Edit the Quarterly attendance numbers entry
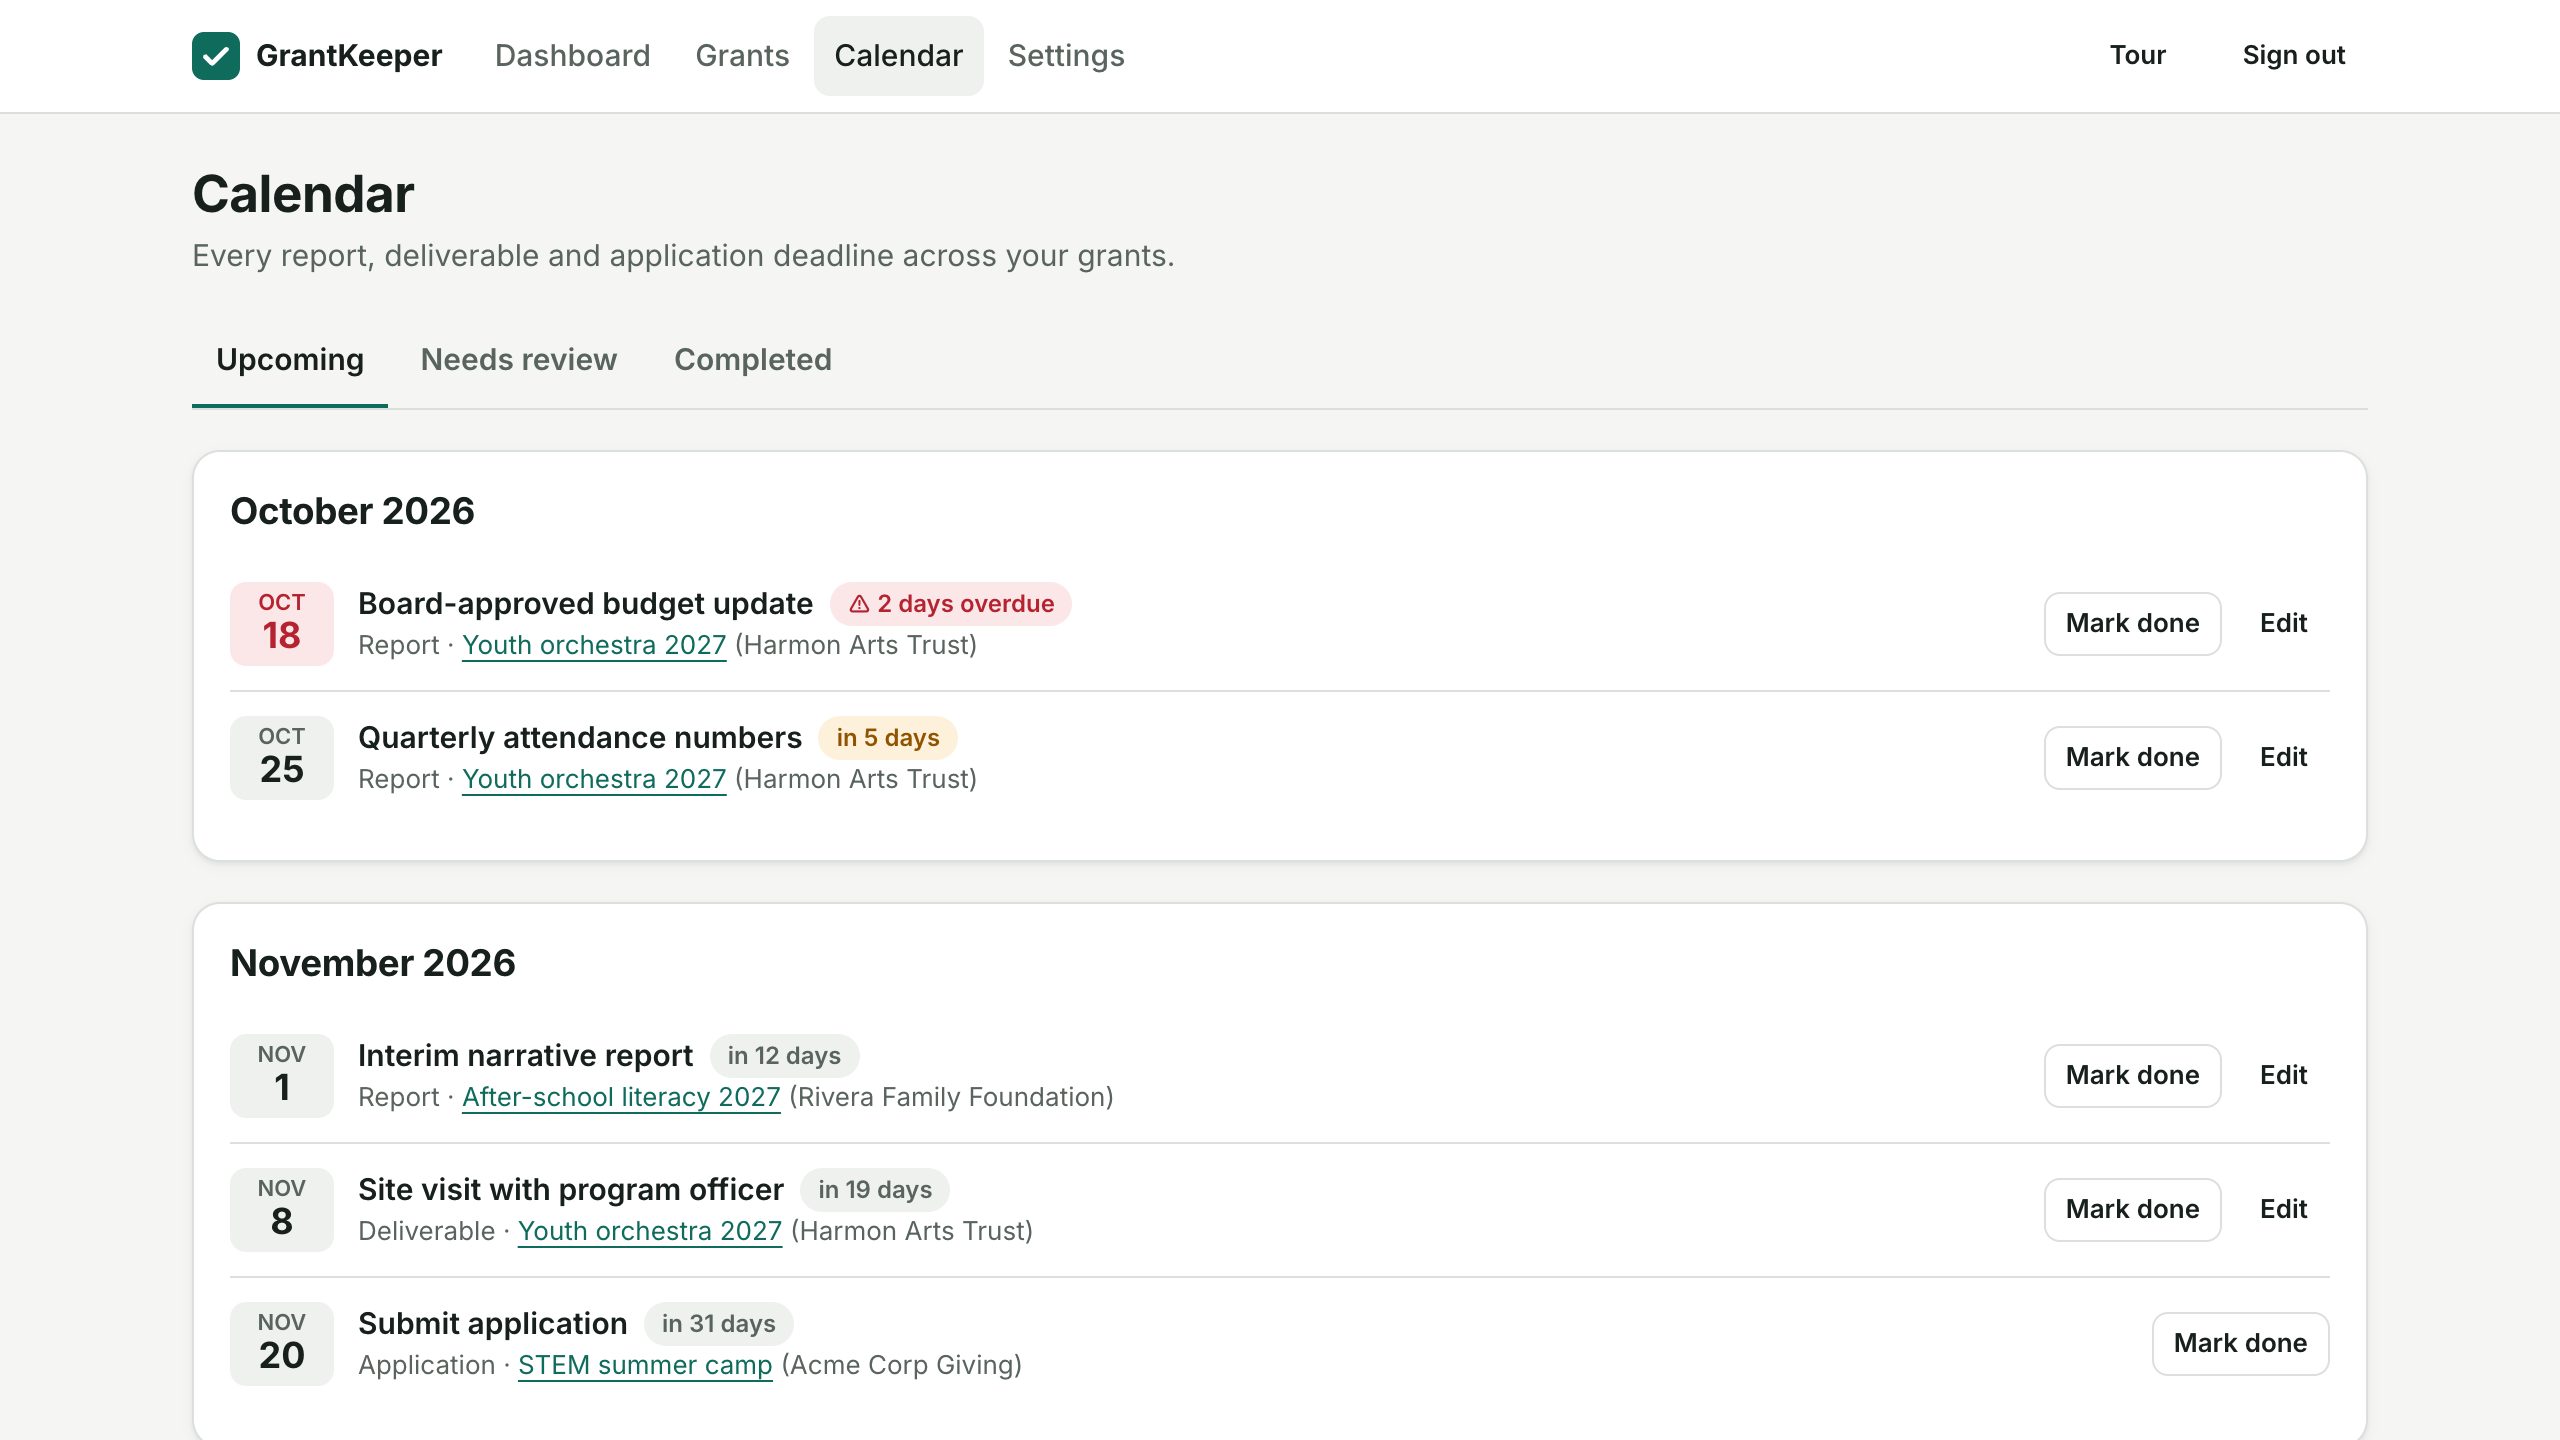Screen dimensions: 2560x1440 pos(2283,758)
